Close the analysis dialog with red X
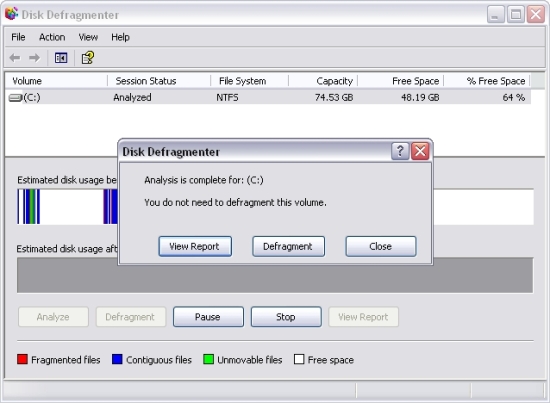Screen dimensions: 550x403 point(420,151)
